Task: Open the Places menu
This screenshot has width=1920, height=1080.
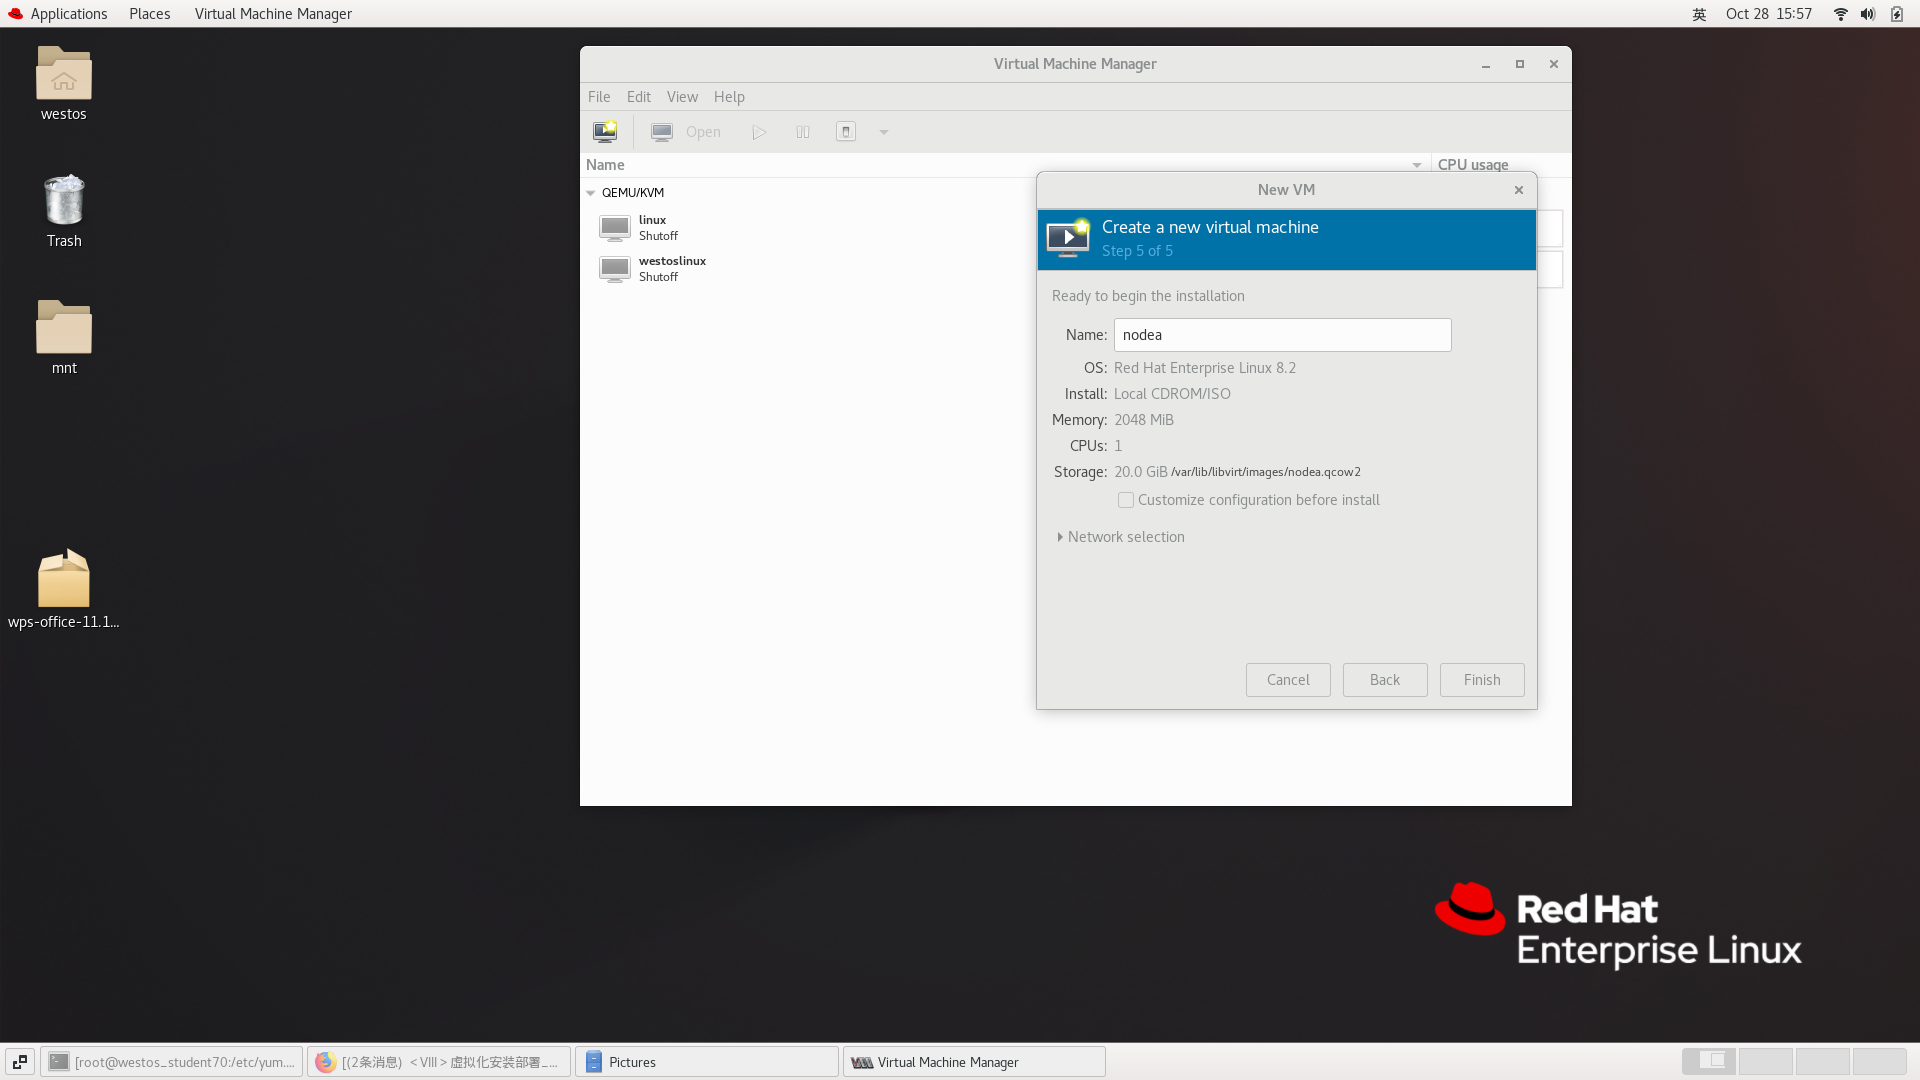Action: click(x=150, y=14)
